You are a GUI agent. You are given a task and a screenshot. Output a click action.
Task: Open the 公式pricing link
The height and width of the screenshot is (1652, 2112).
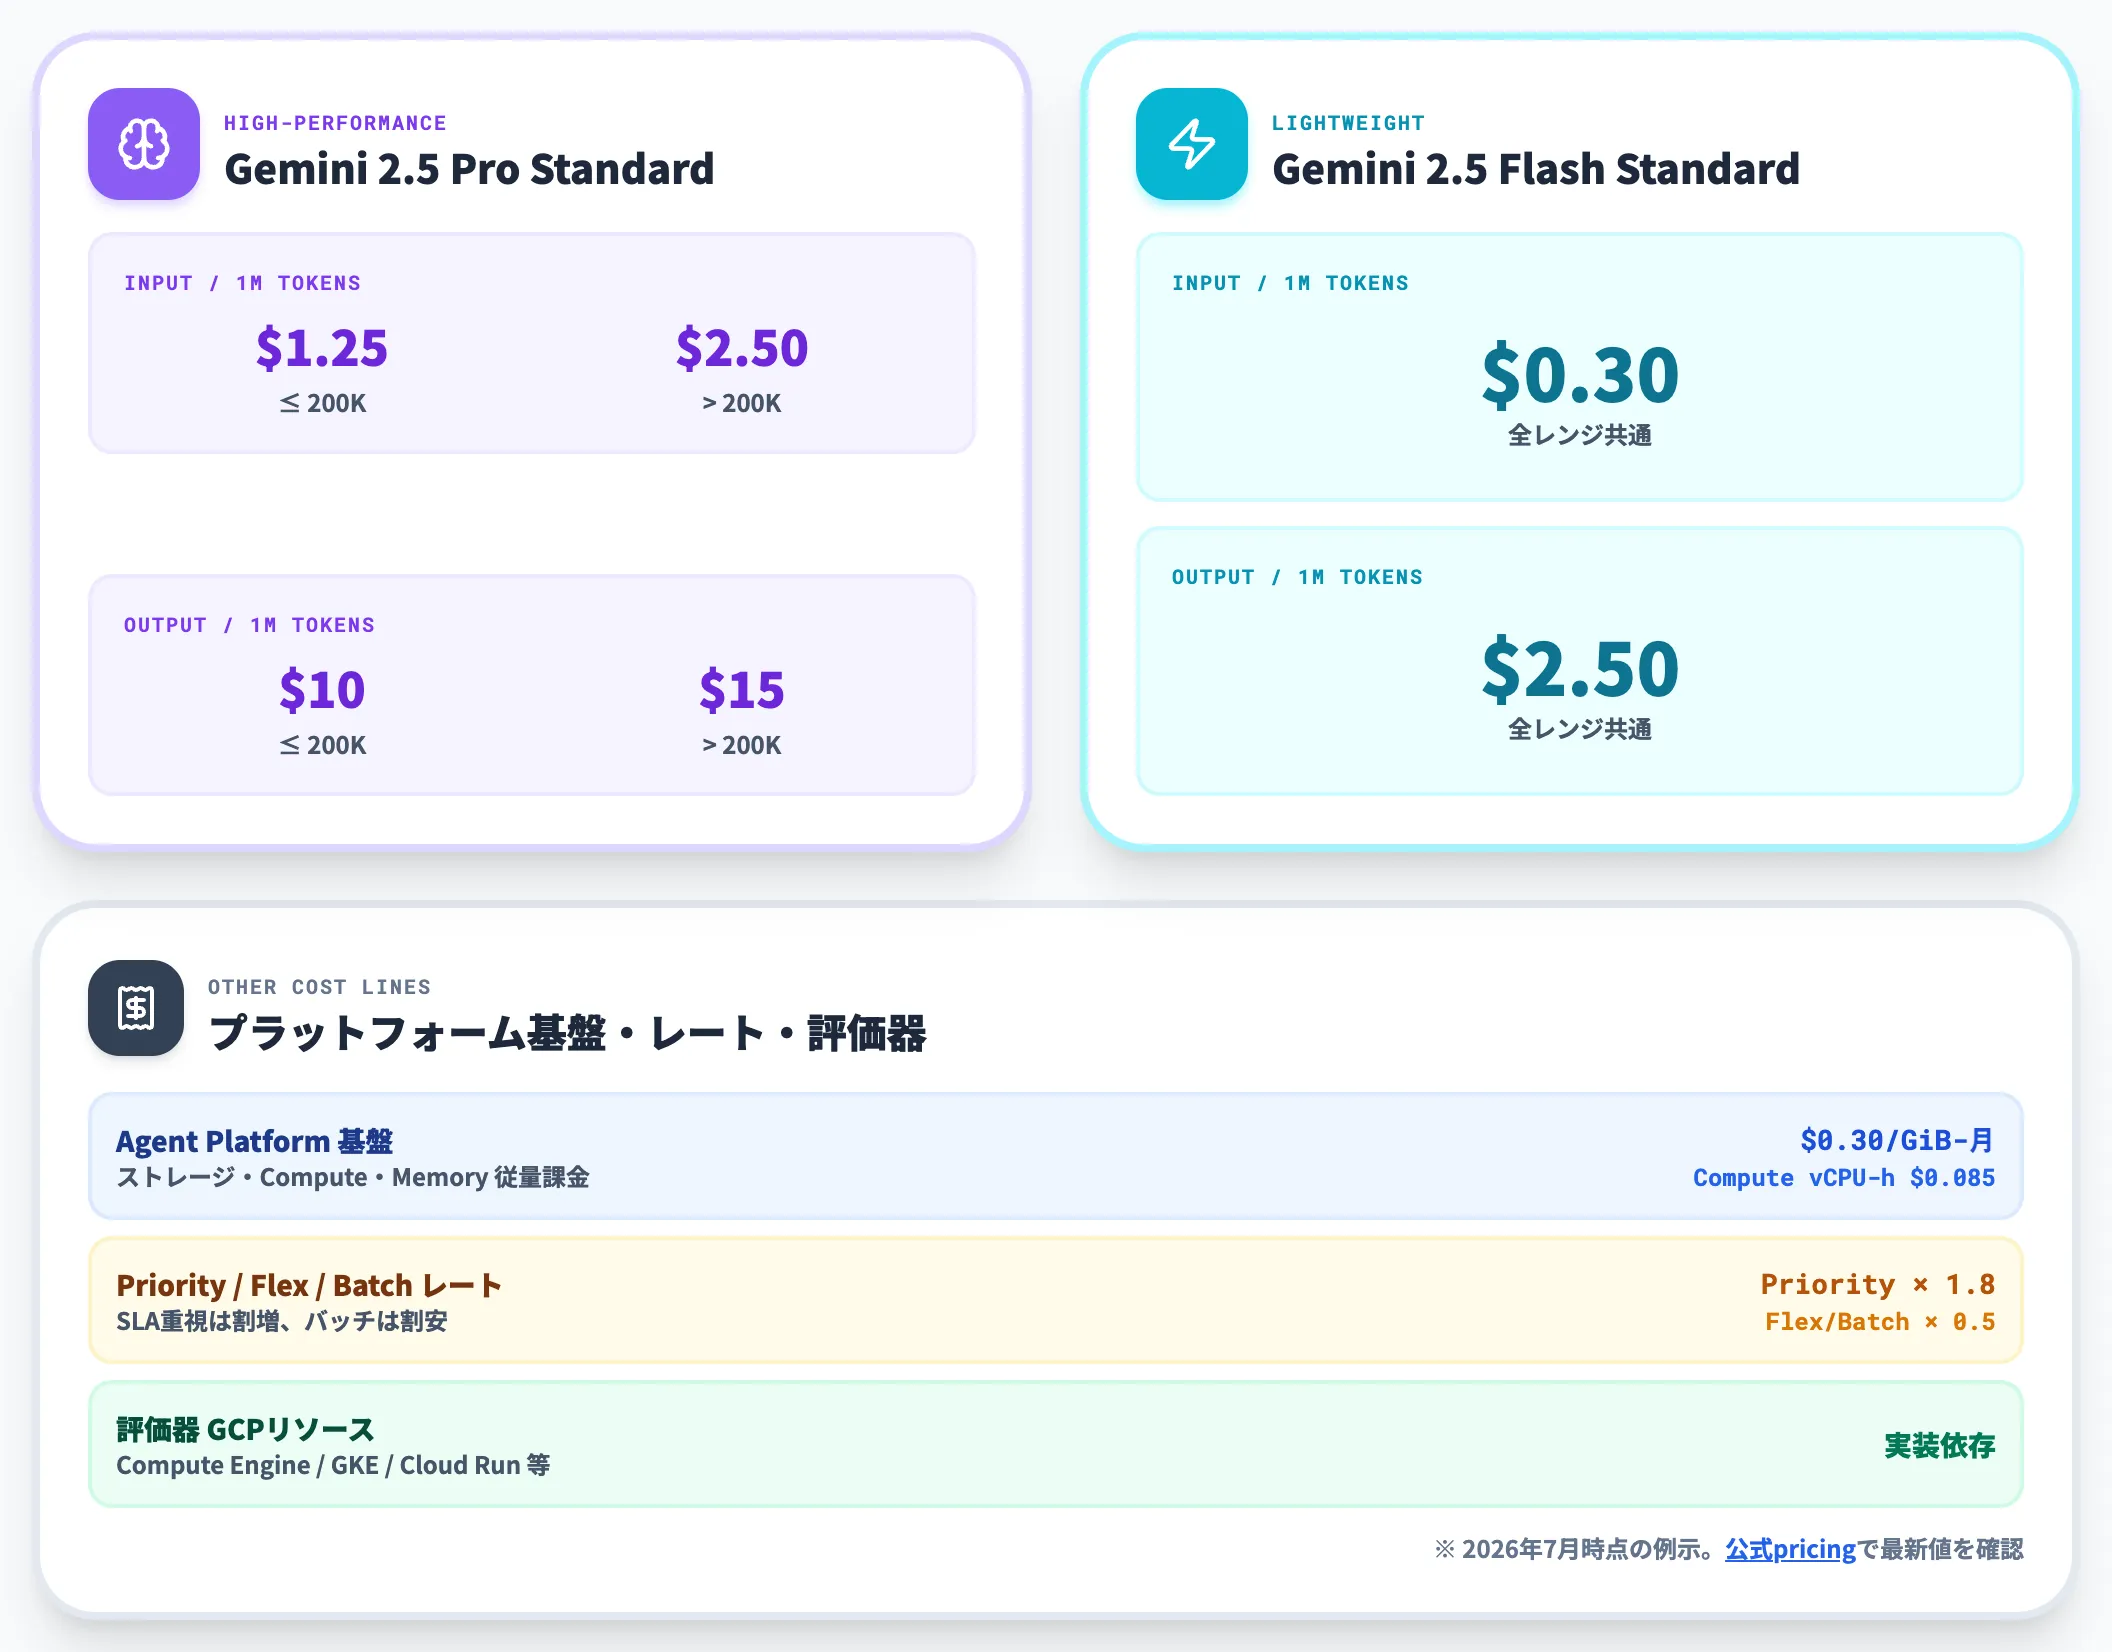tap(1790, 1549)
